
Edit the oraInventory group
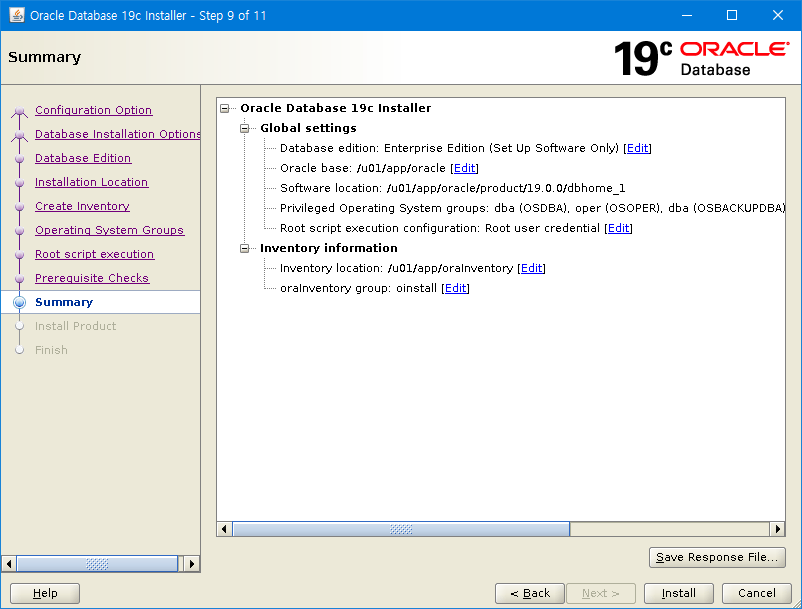pyautogui.click(x=455, y=288)
